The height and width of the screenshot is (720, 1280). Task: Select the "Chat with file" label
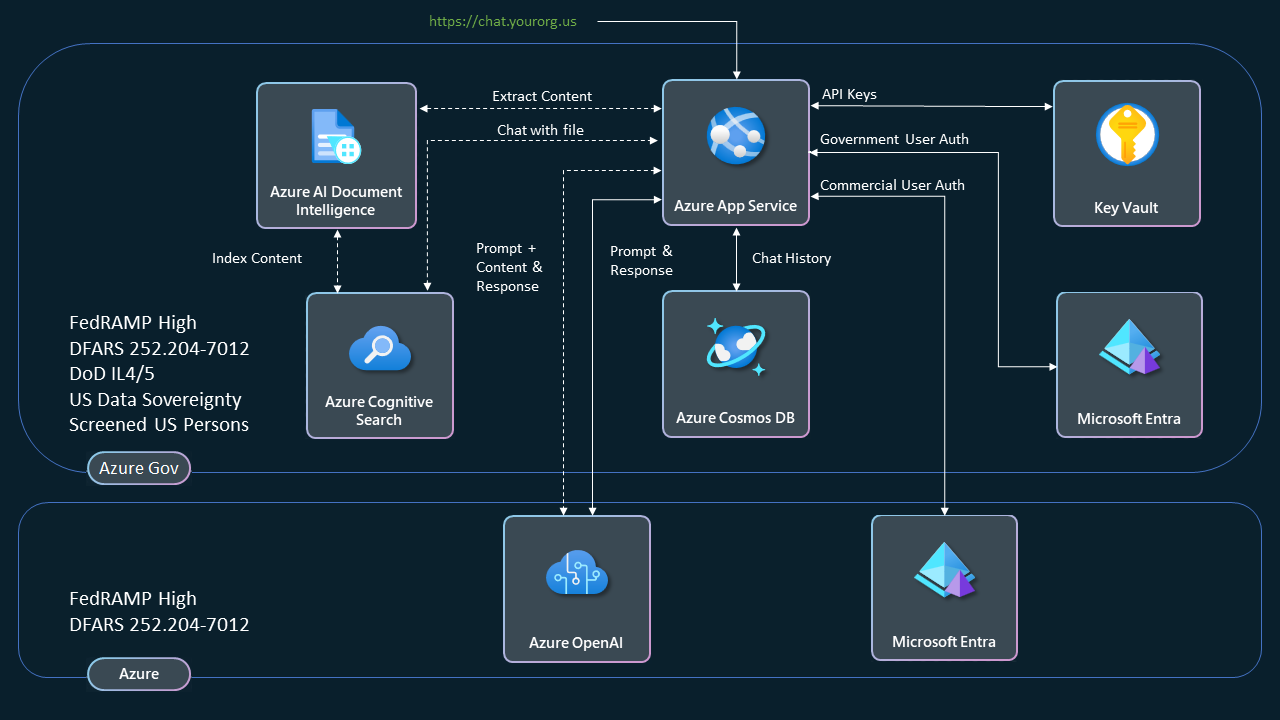click(540, 130)
